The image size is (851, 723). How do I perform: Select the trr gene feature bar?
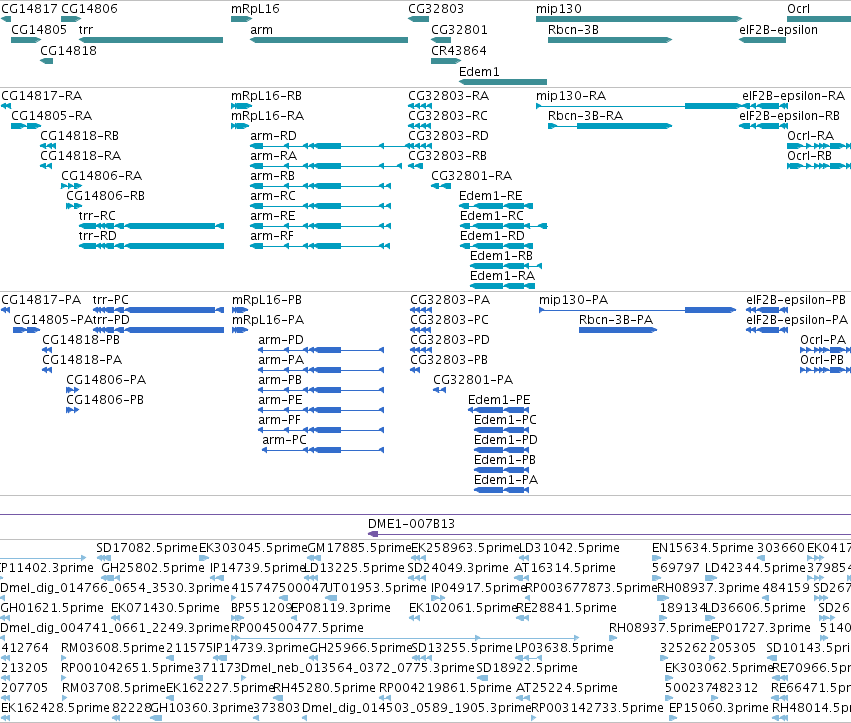[x=151, y=40]
